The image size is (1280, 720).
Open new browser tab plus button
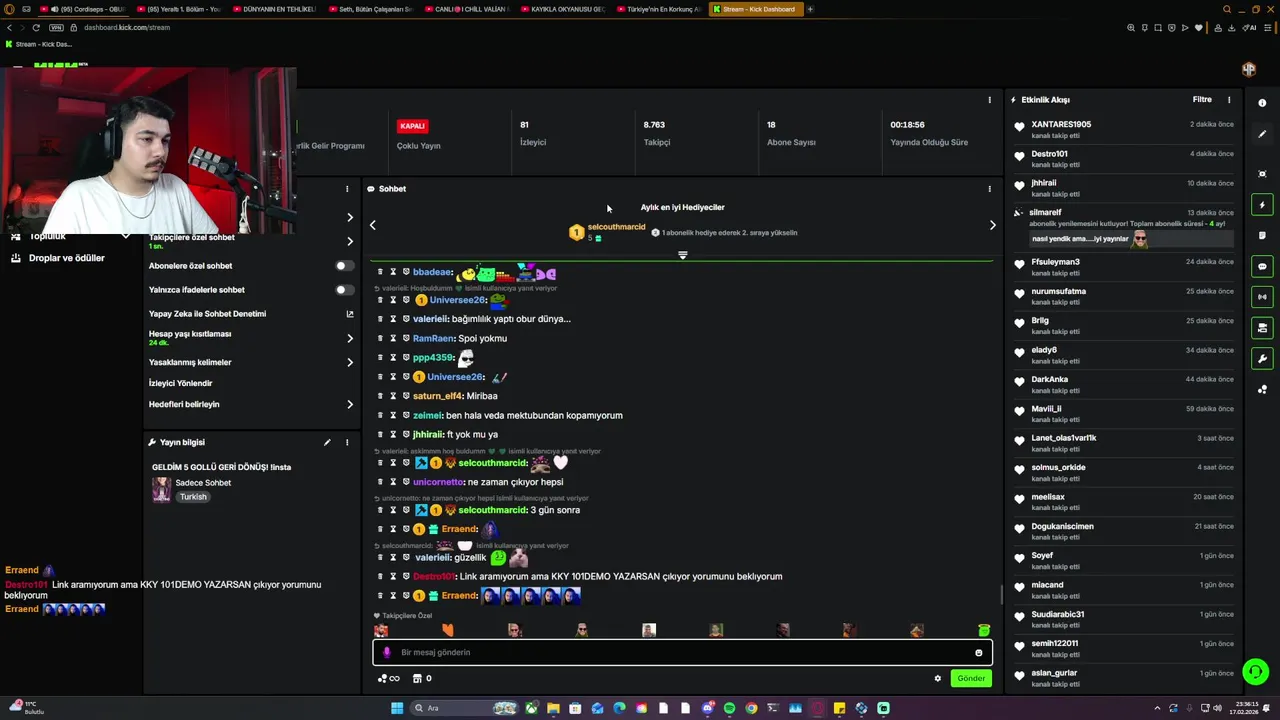[810, 9]
